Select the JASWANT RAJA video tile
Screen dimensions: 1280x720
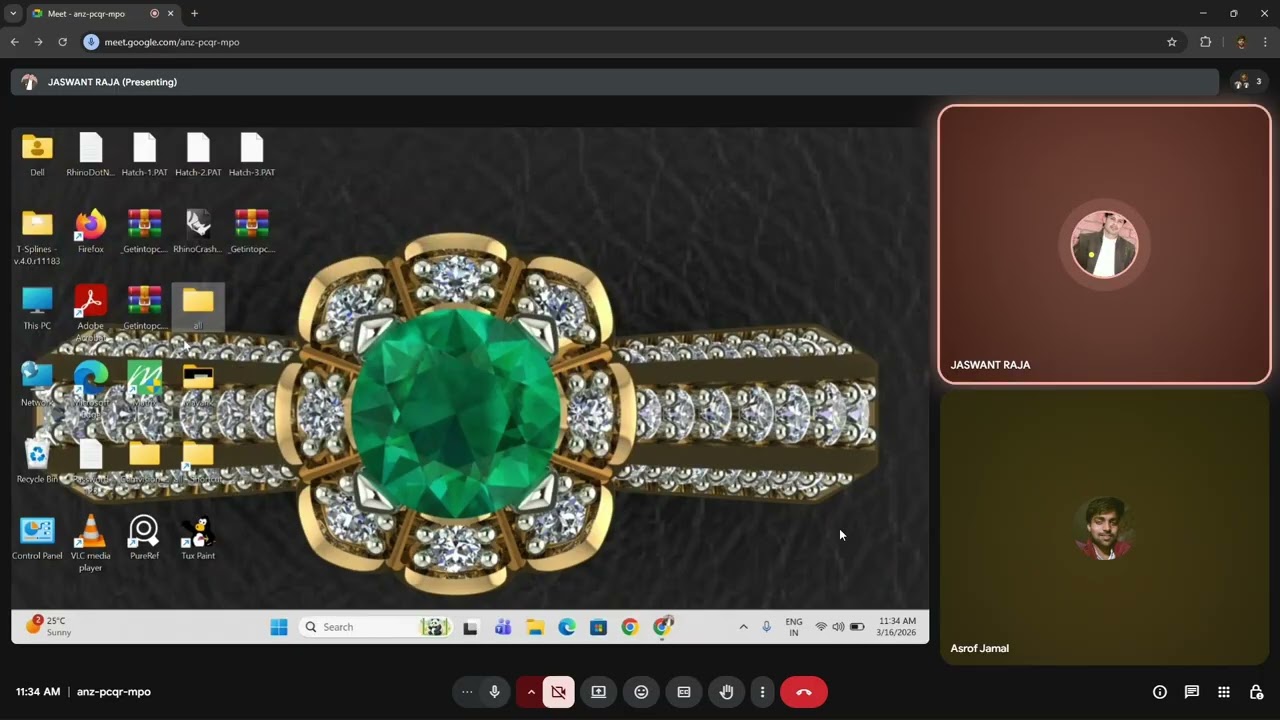(1104, 245)
